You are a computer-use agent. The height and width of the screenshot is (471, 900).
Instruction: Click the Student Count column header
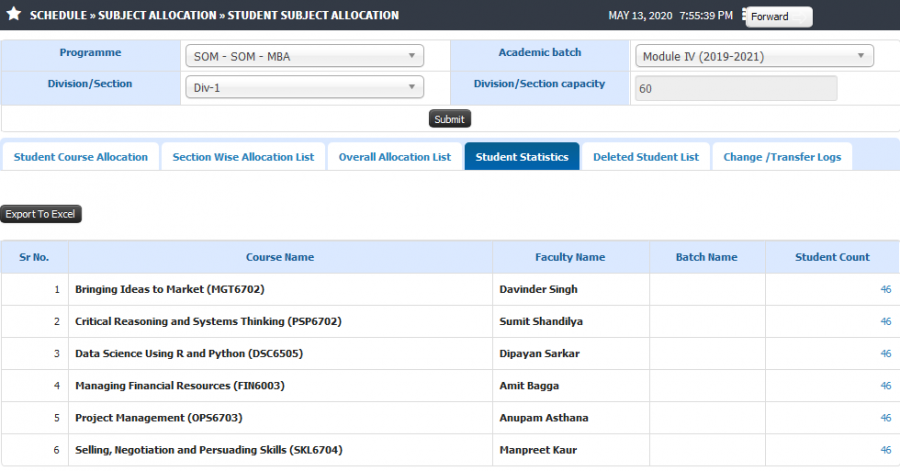click(832, 257)
